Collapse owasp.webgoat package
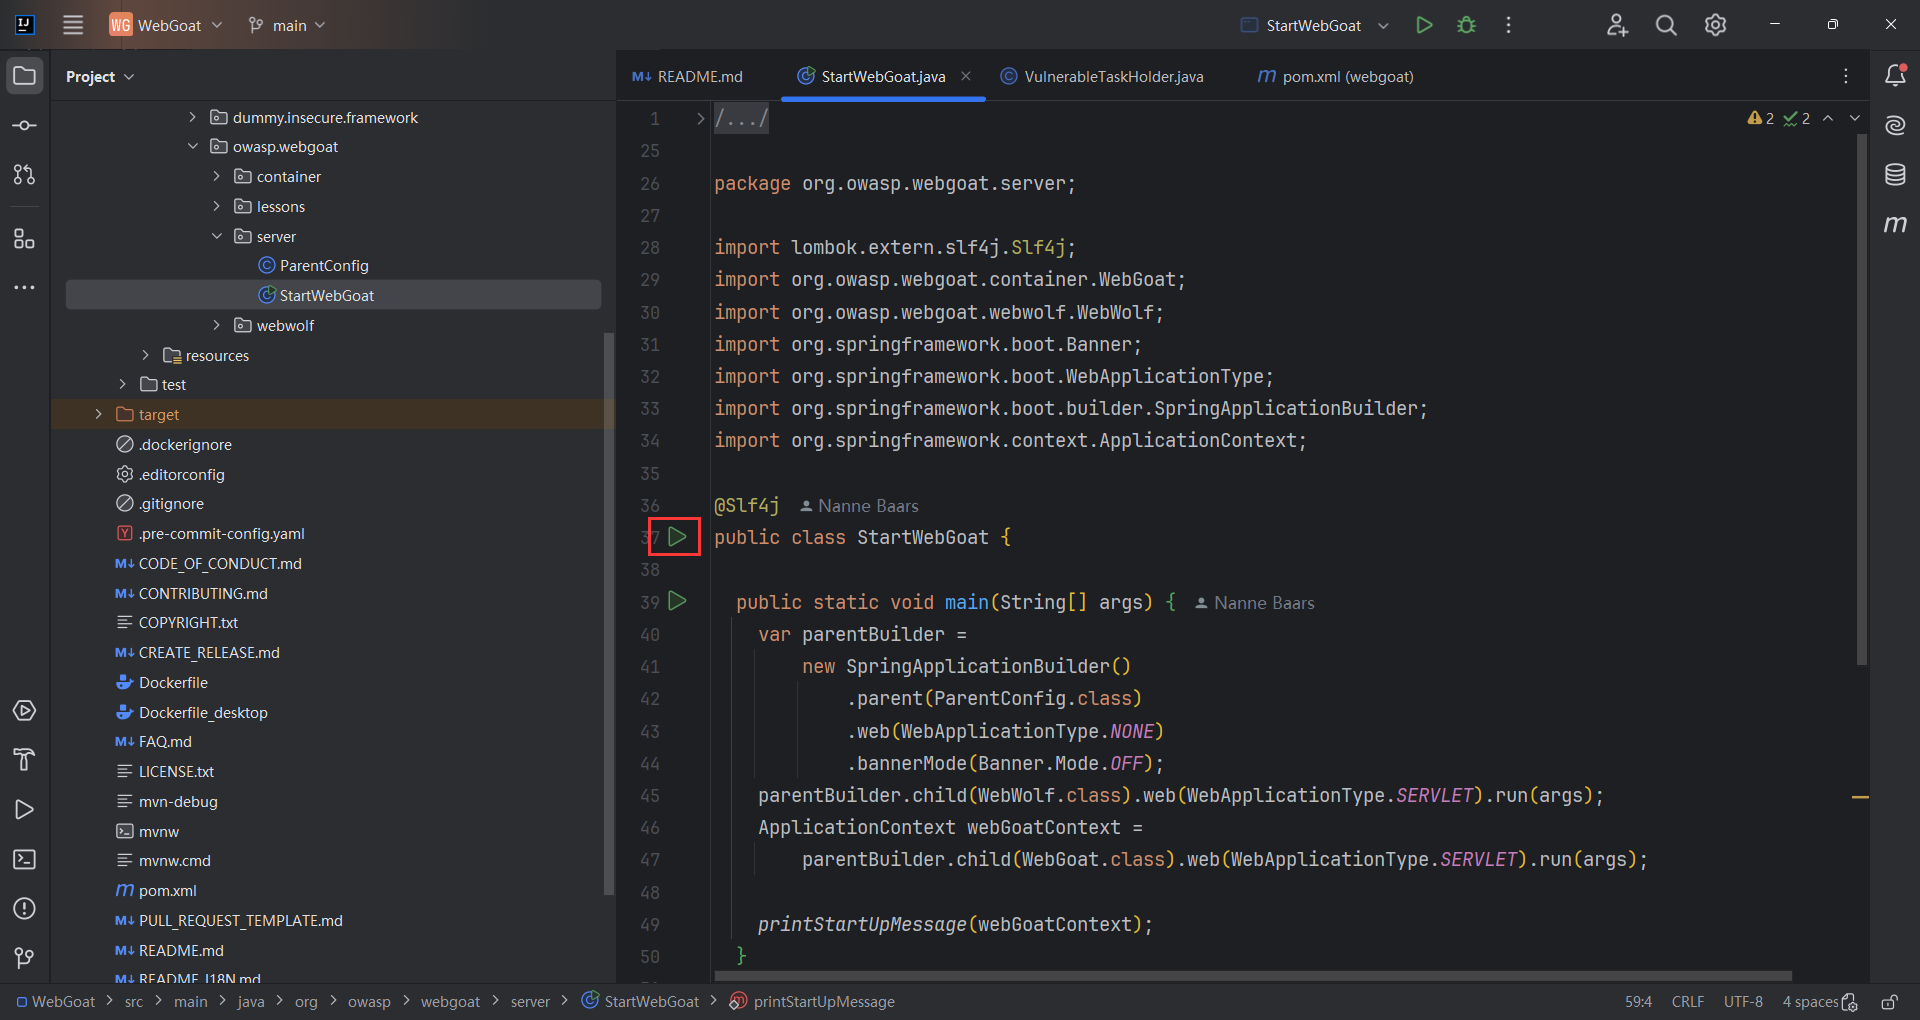The height and width of the screenshot is (1020, 1920). coord(193,147)
